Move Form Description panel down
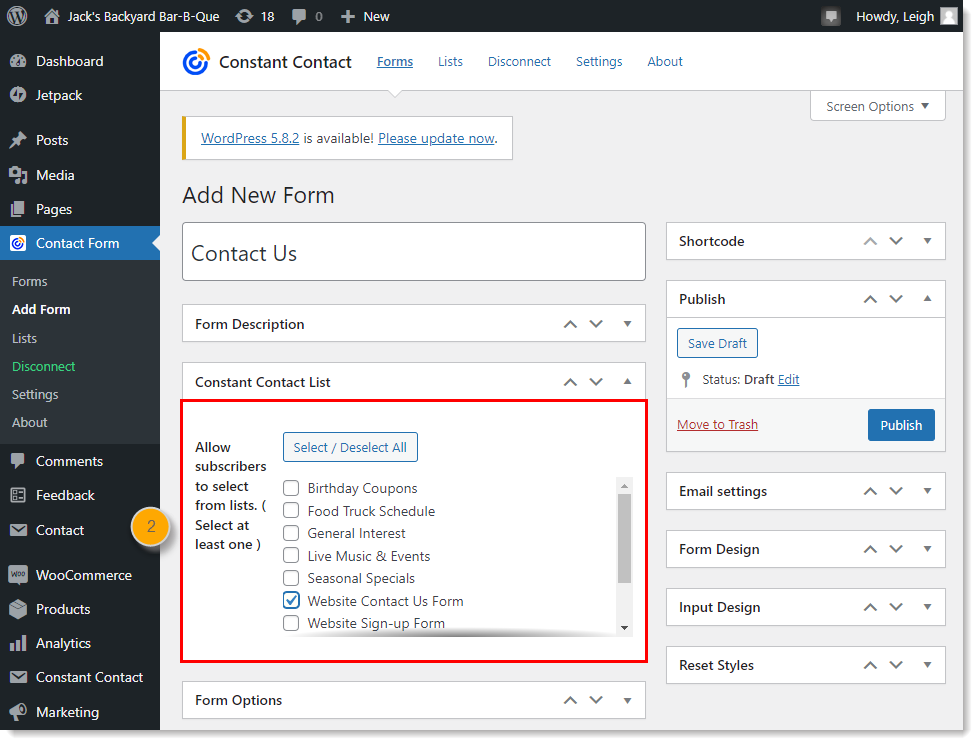The image size is (978, 745). pyautogui.click(x=596, y=324)
